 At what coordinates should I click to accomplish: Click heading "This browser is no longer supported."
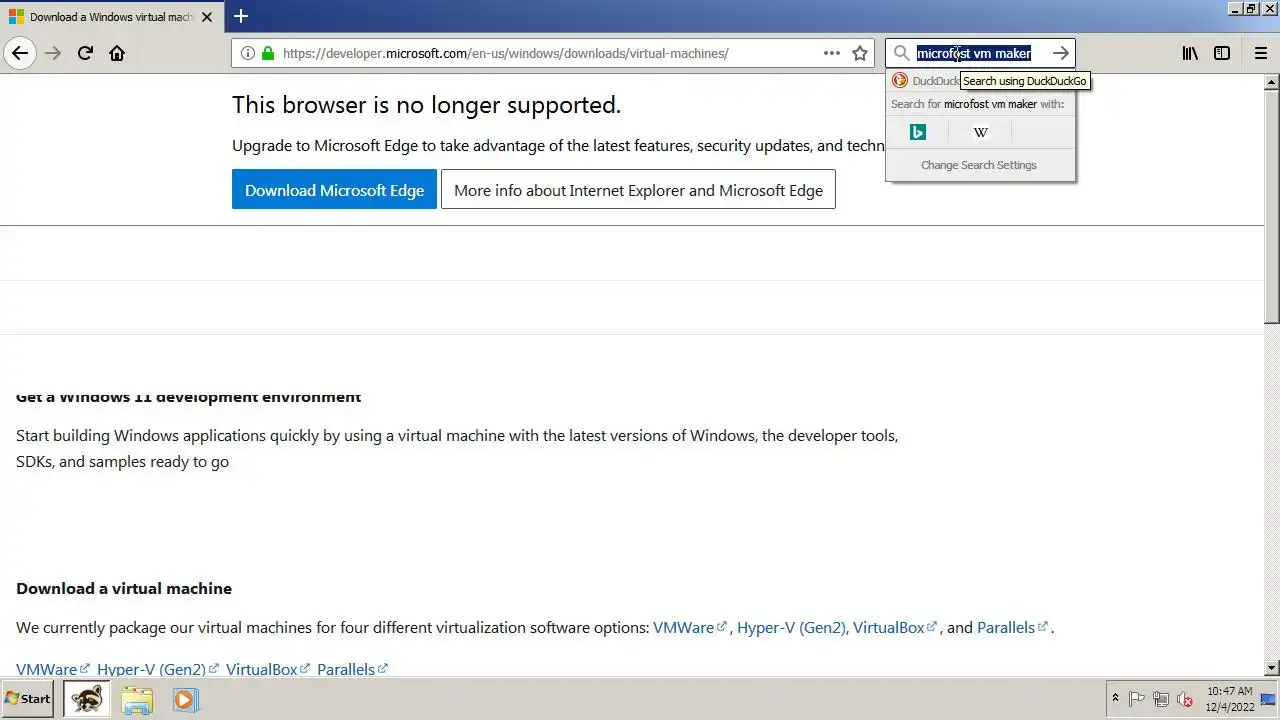[x=426, y=105]
